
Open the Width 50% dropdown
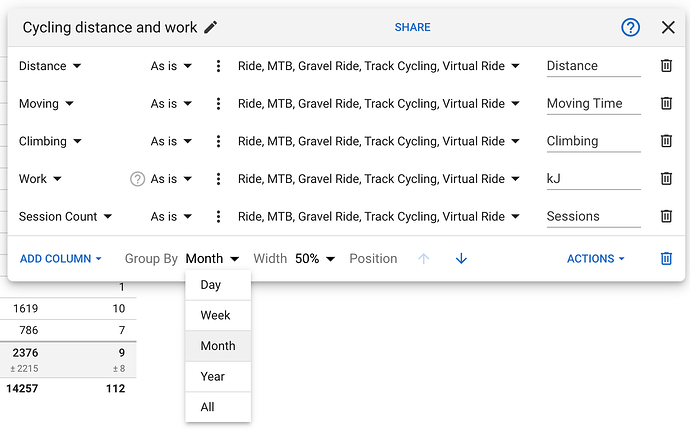click(x=315, y=258)
